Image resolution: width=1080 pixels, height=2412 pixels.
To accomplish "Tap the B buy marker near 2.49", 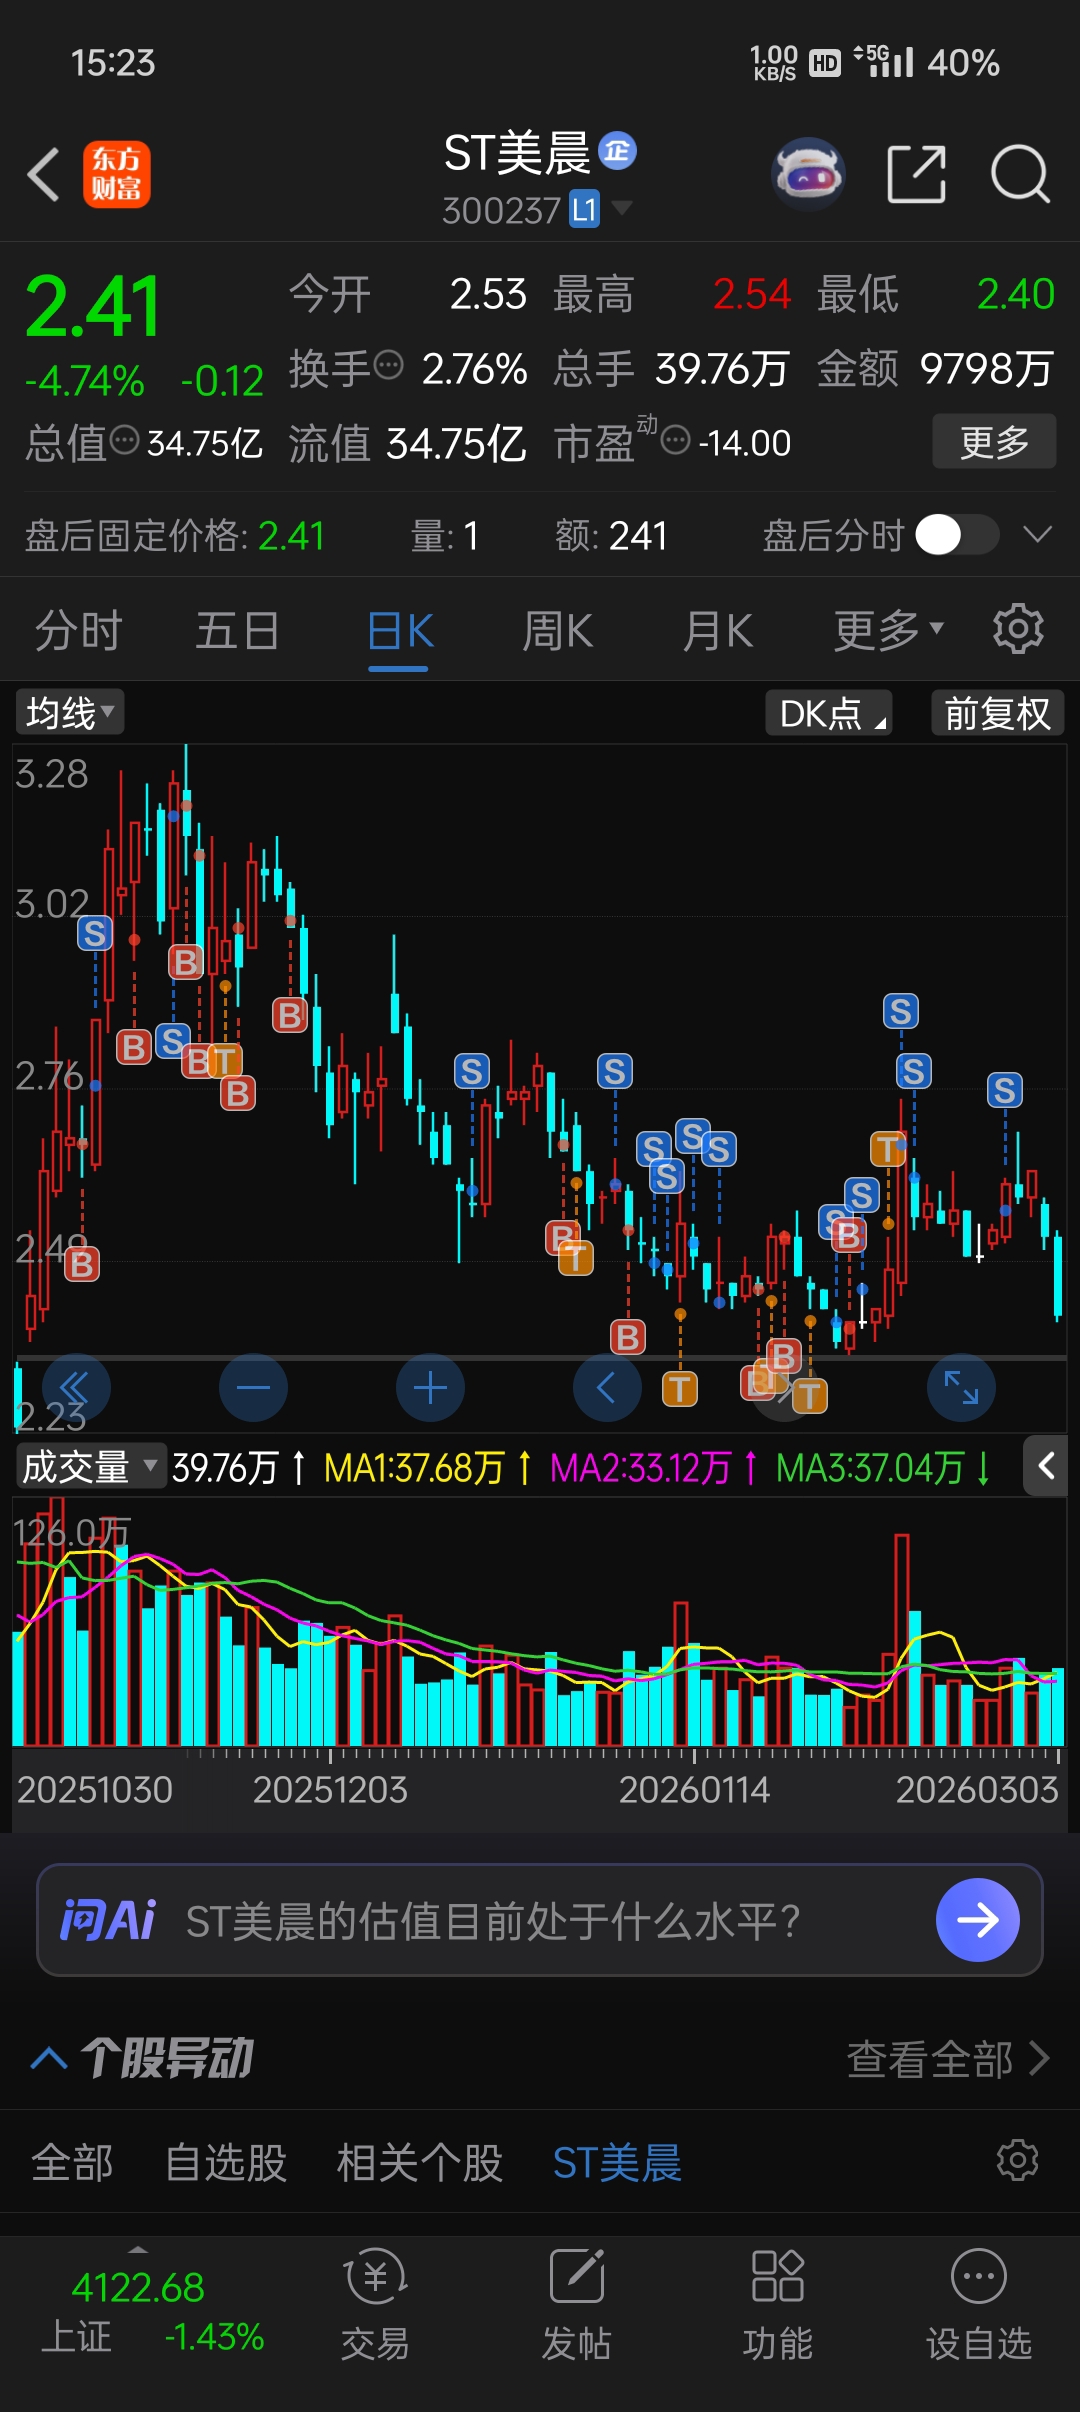I will click(82, 1264).
